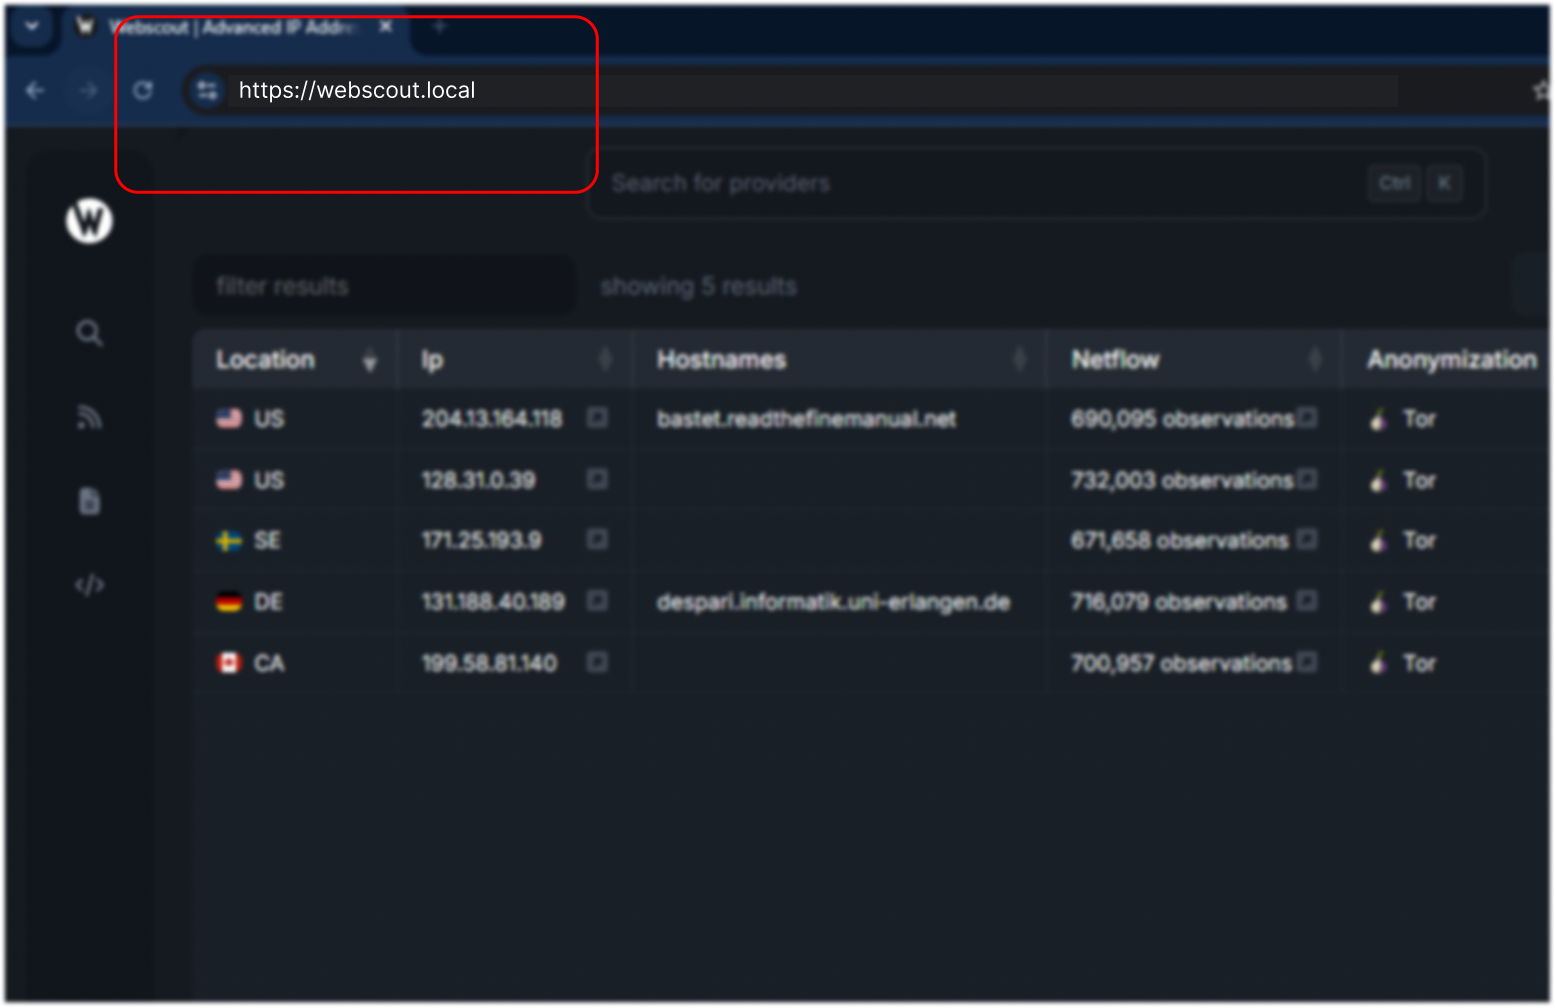
Task: Open the code API icon in sidebar
Action: (89, 585)
